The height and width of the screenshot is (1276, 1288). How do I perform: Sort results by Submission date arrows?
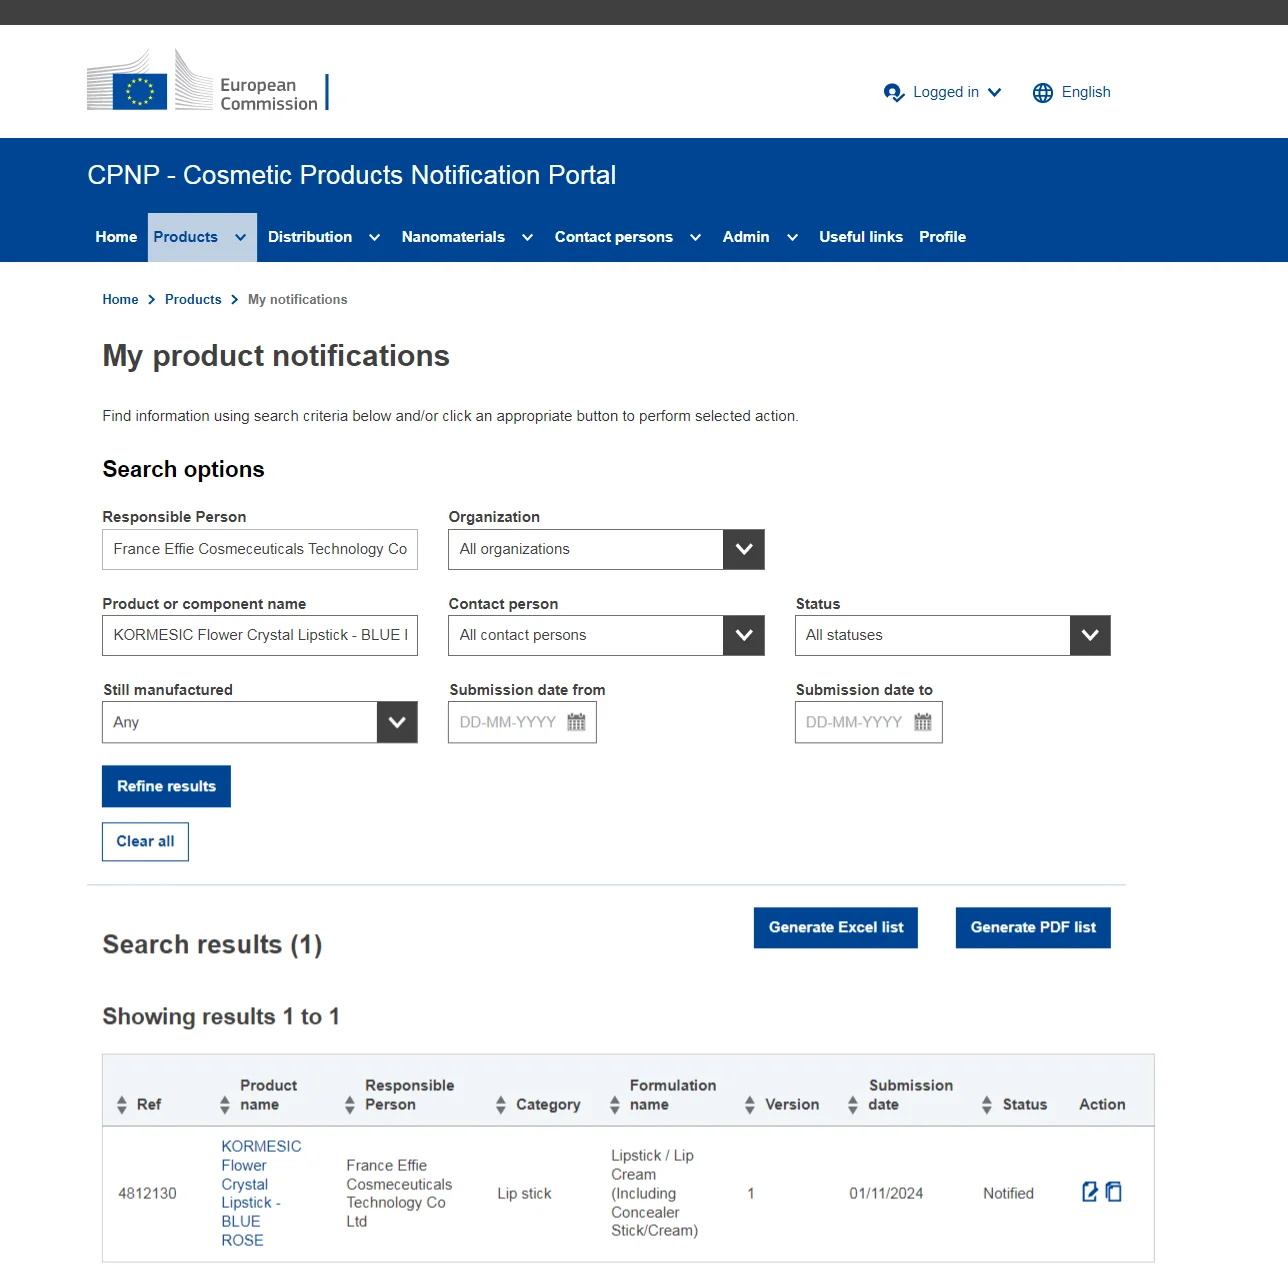pyautogui.click(x=853, y=1104)
